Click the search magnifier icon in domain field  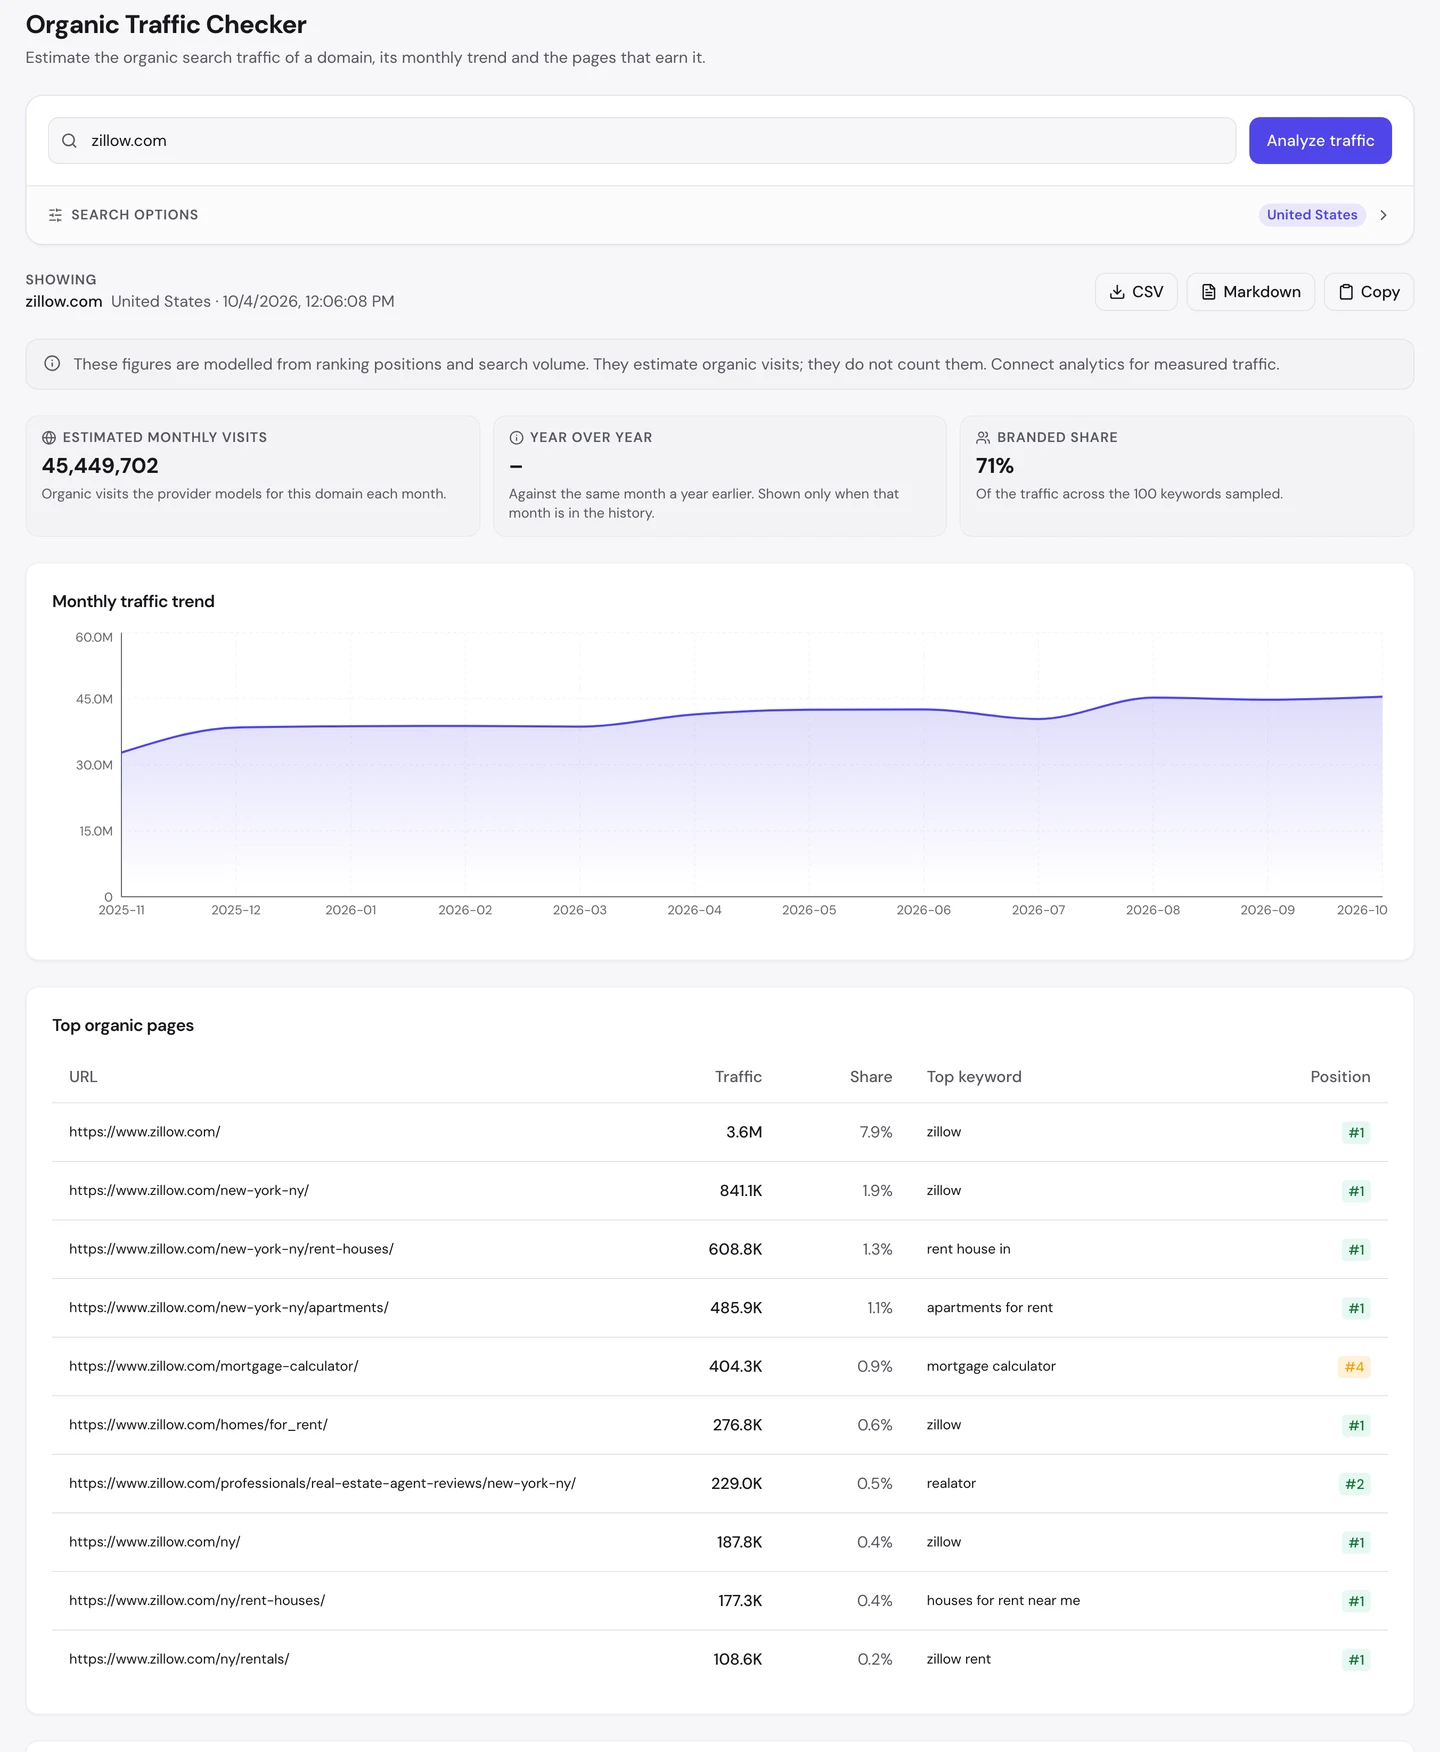(69, 141)
